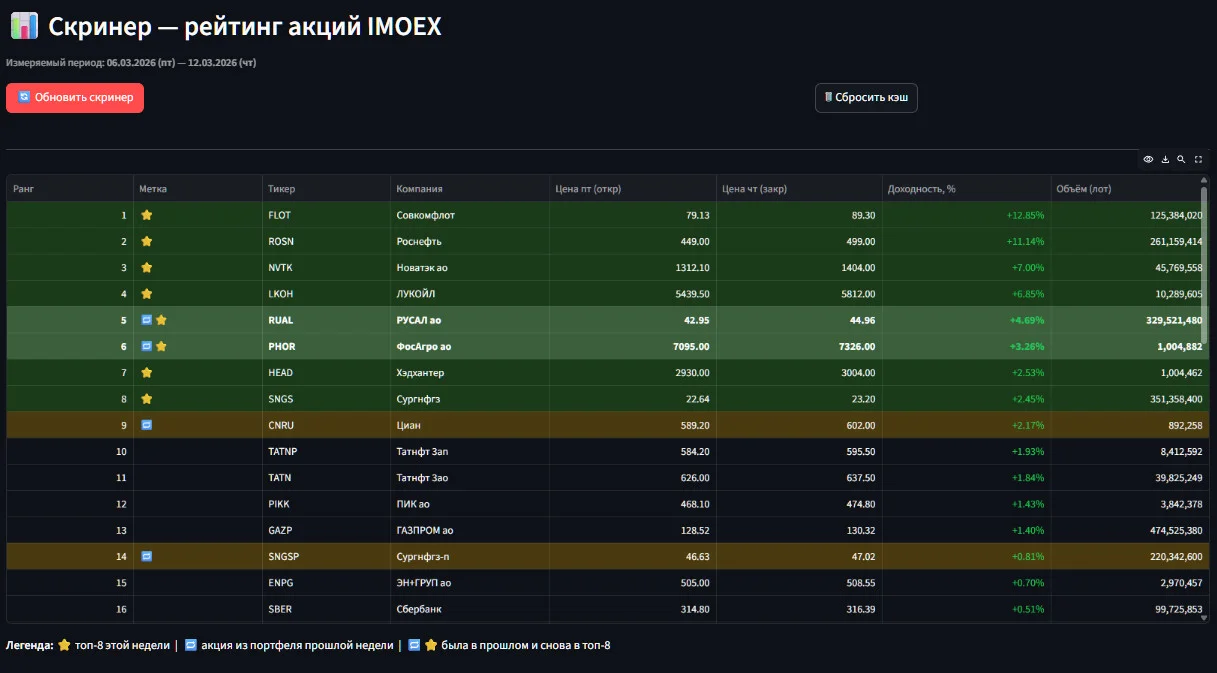Select the +0.51% return cell

966,608
